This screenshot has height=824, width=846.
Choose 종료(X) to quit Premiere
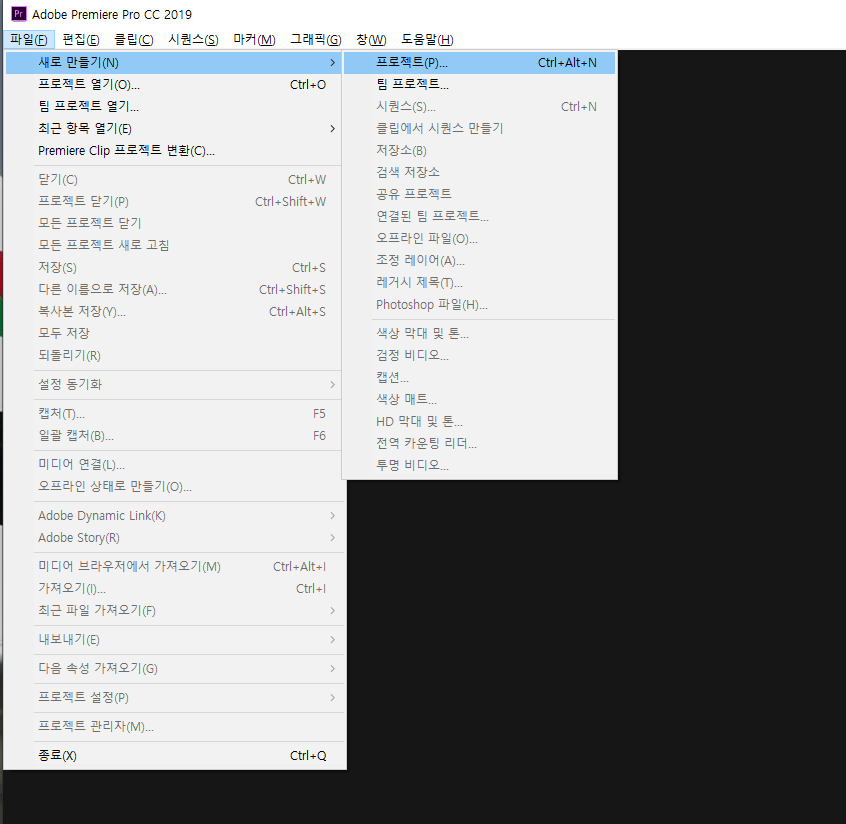(x=175, y=756)
